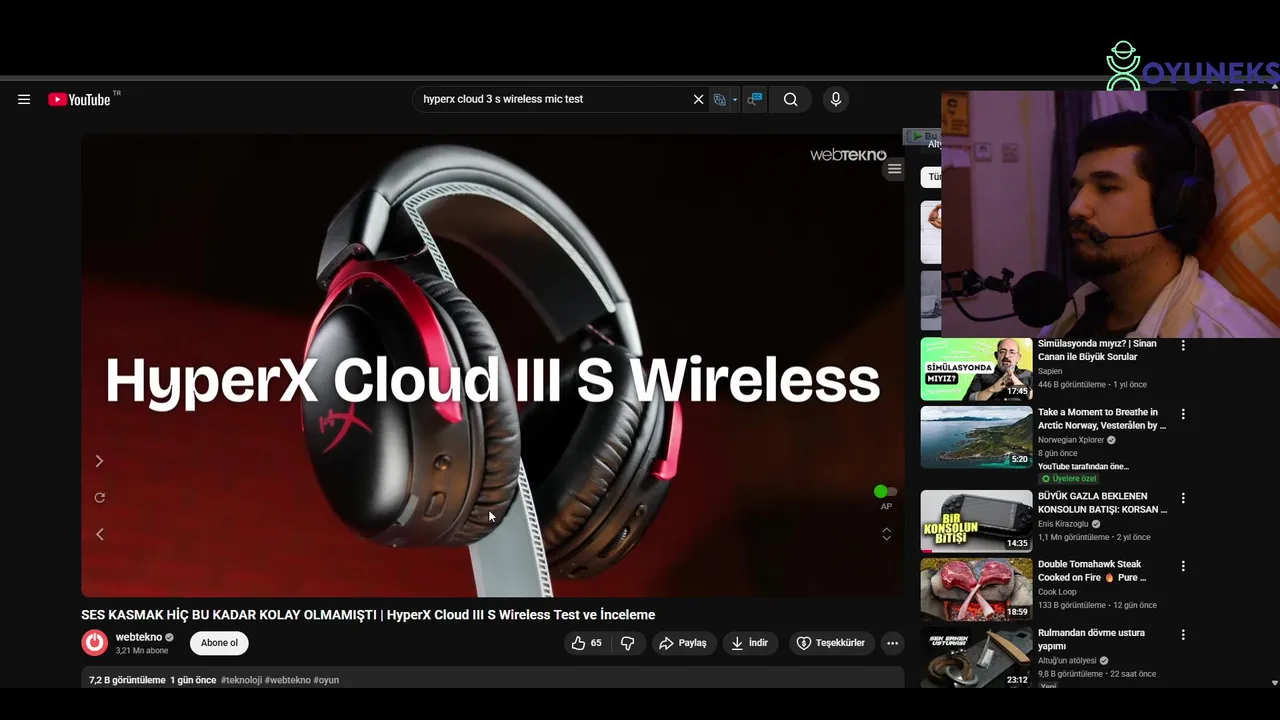
Task: Open the Arctic Norway video thumbnail
Action: (x=976, y=437)
